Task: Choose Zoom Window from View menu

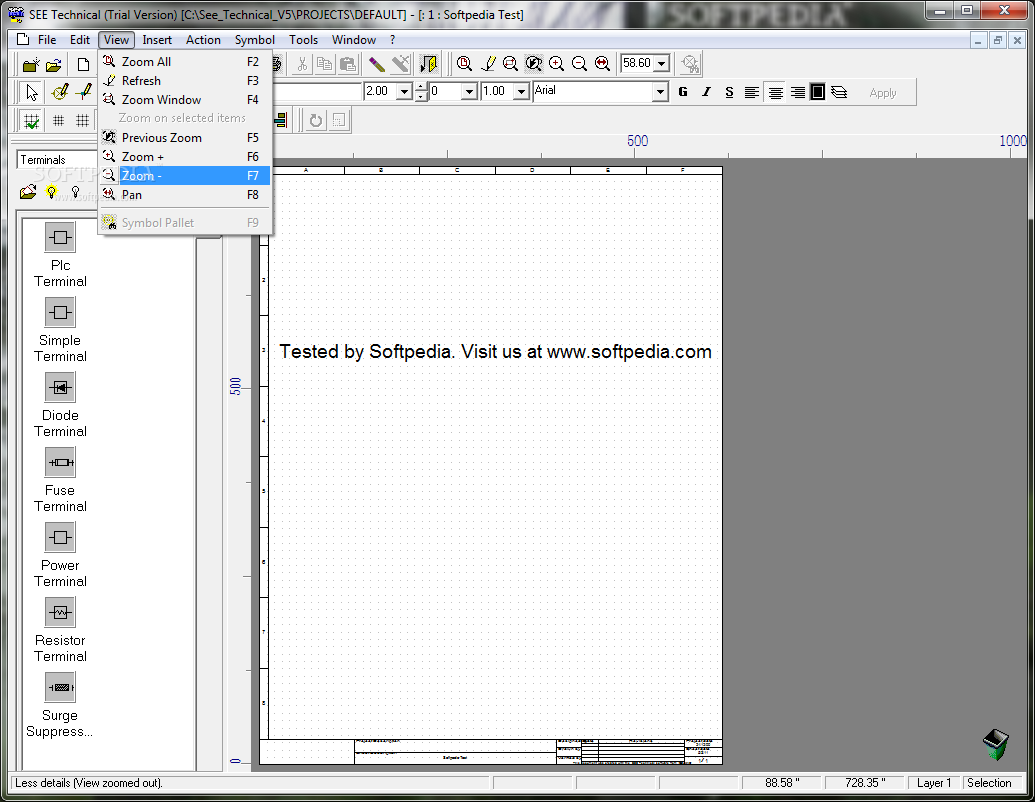Action: click(185, 100)
